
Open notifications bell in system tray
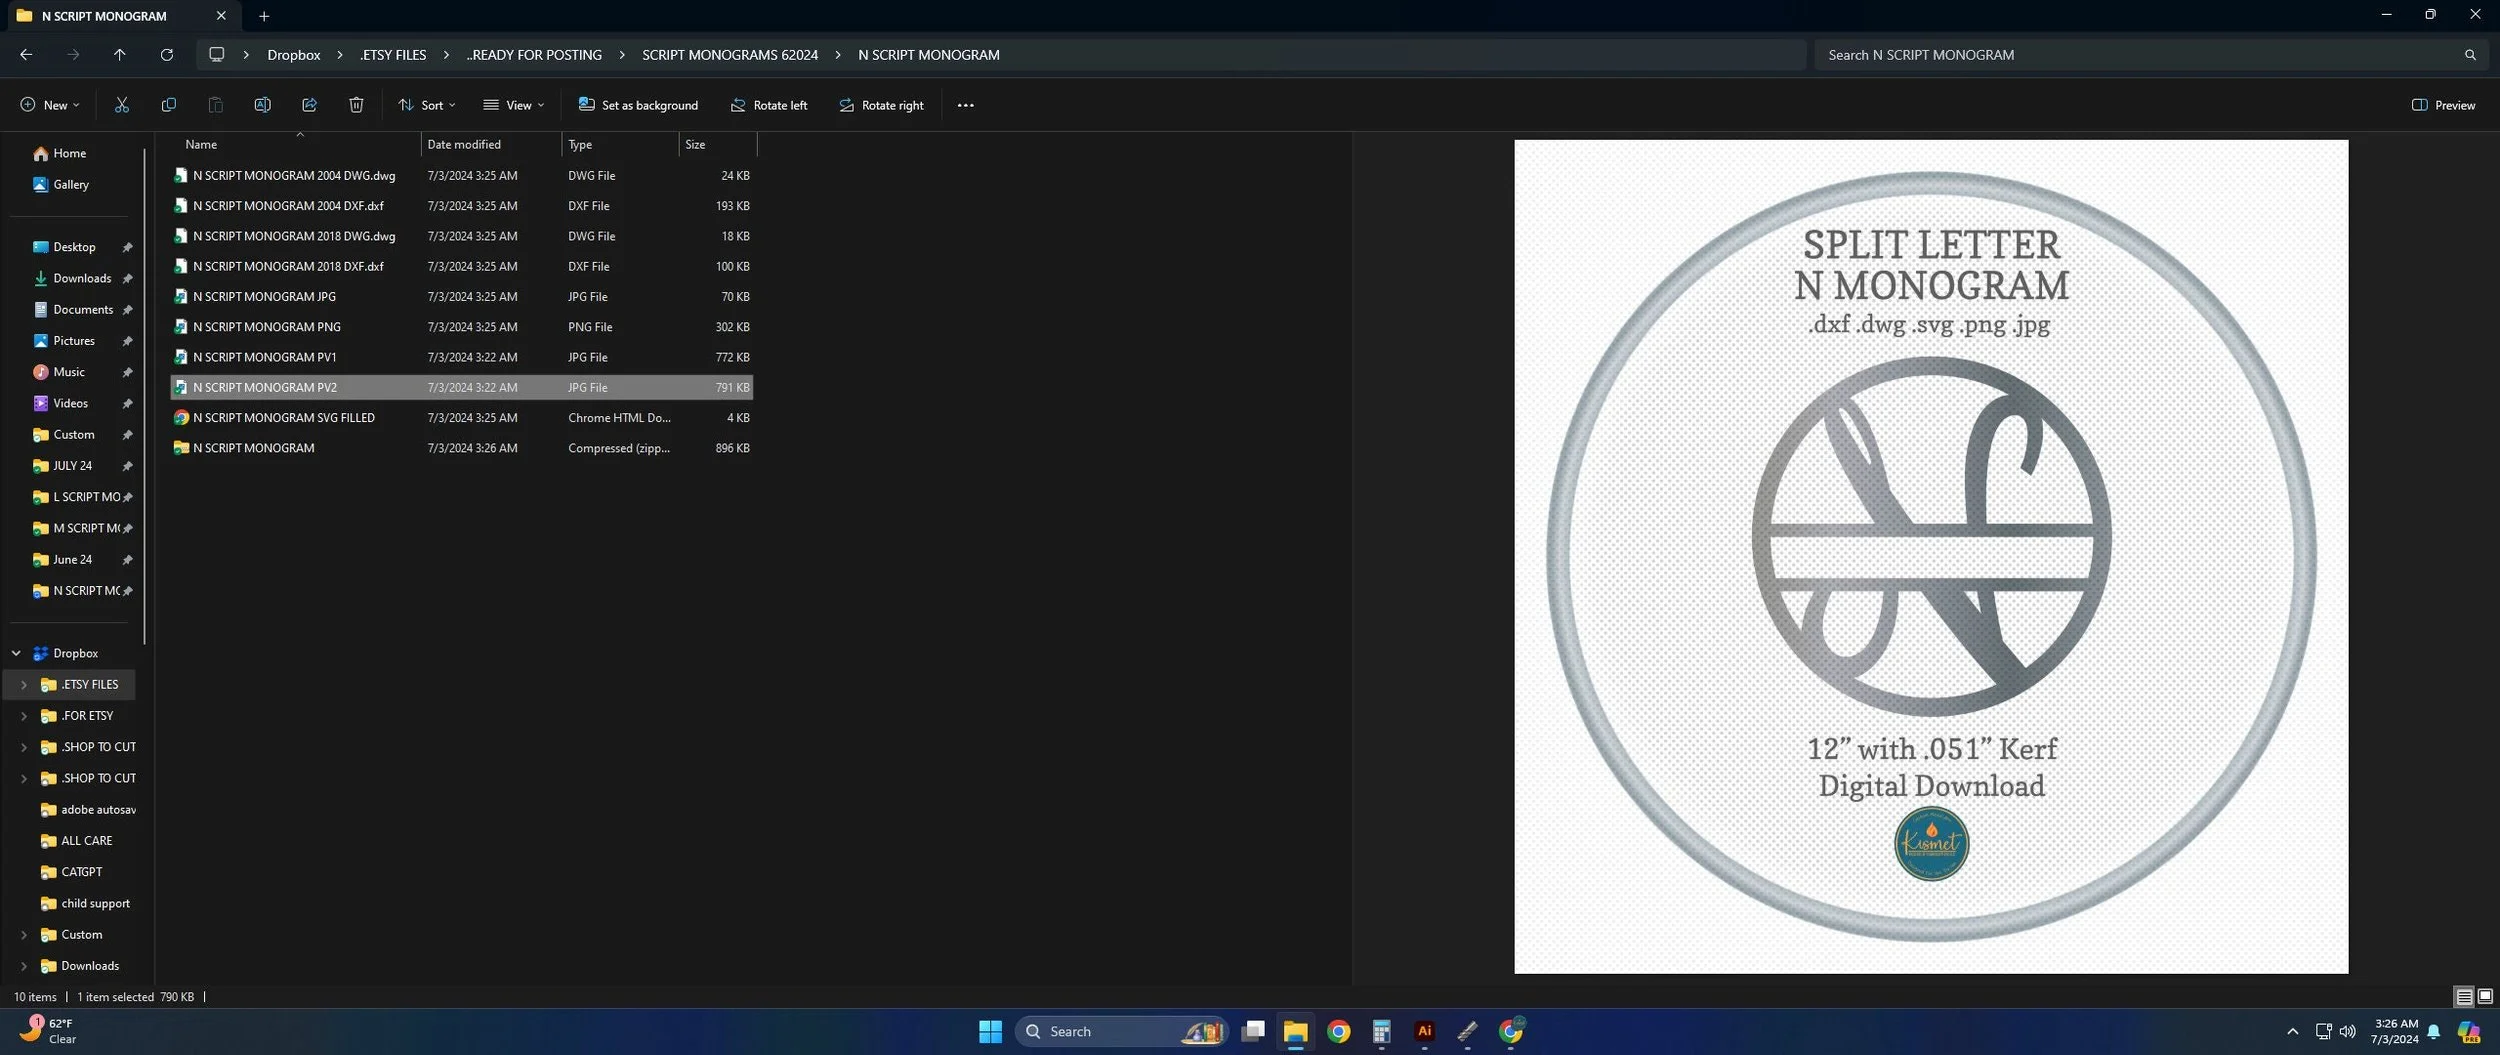pyautogui.click(x=2434, y=1031)
